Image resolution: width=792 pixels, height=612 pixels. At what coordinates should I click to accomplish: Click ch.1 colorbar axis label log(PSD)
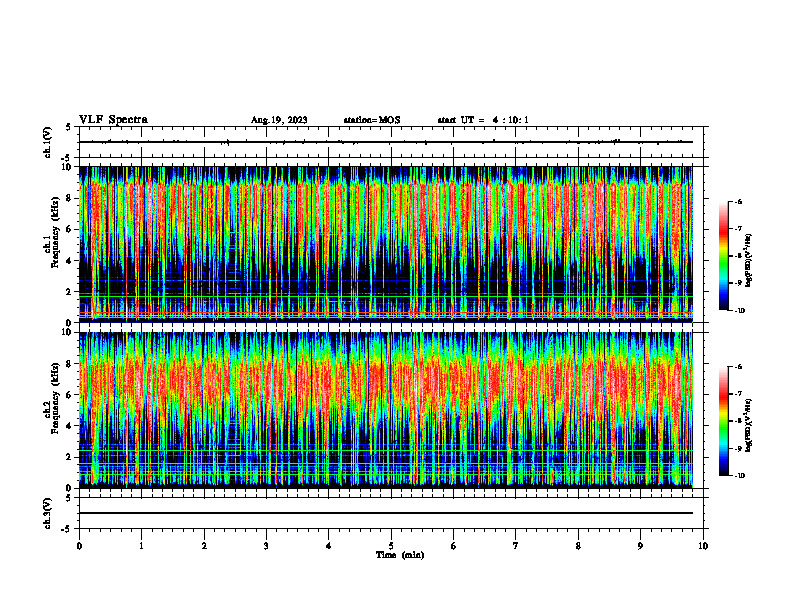[x=749, y=261]
